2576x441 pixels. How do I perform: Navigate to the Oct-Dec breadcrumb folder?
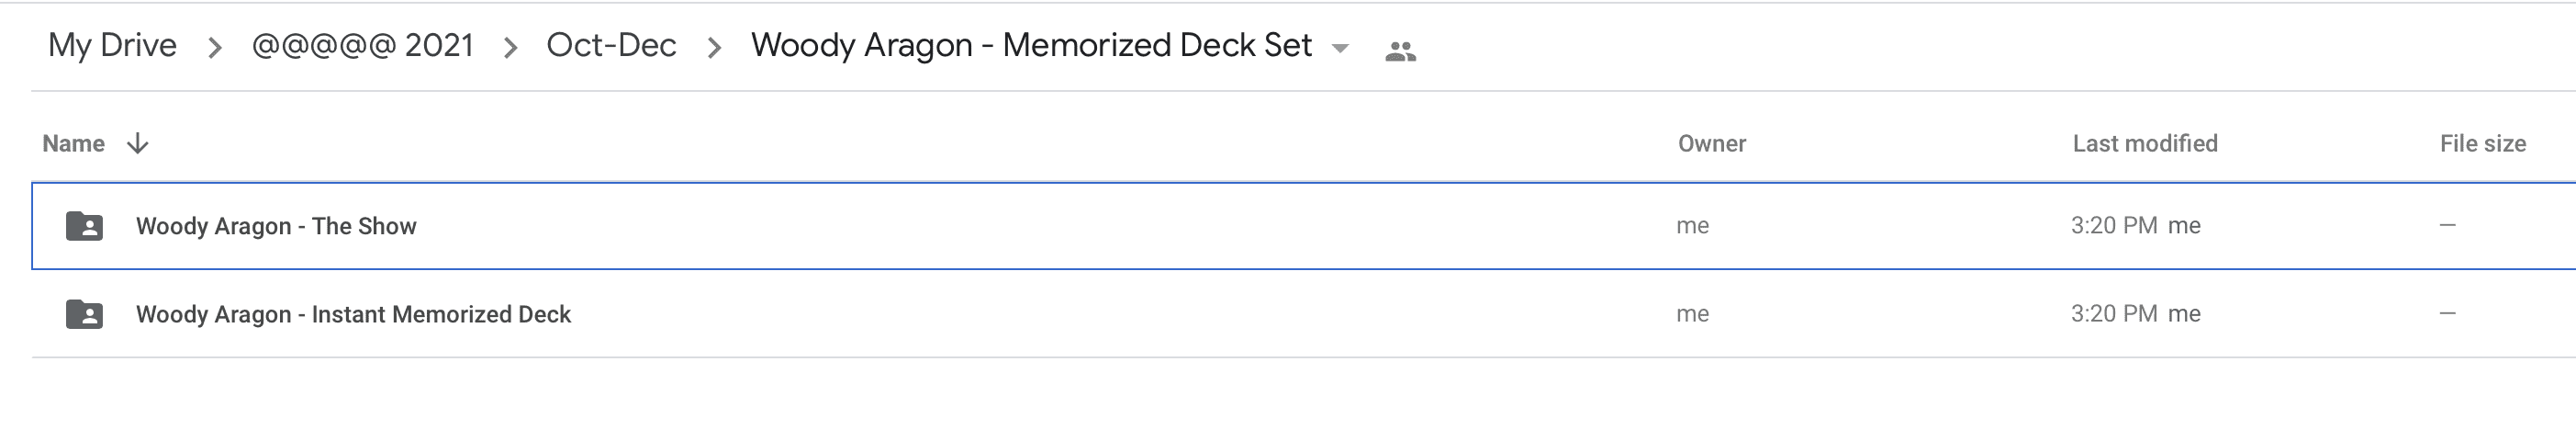[611, 45]
